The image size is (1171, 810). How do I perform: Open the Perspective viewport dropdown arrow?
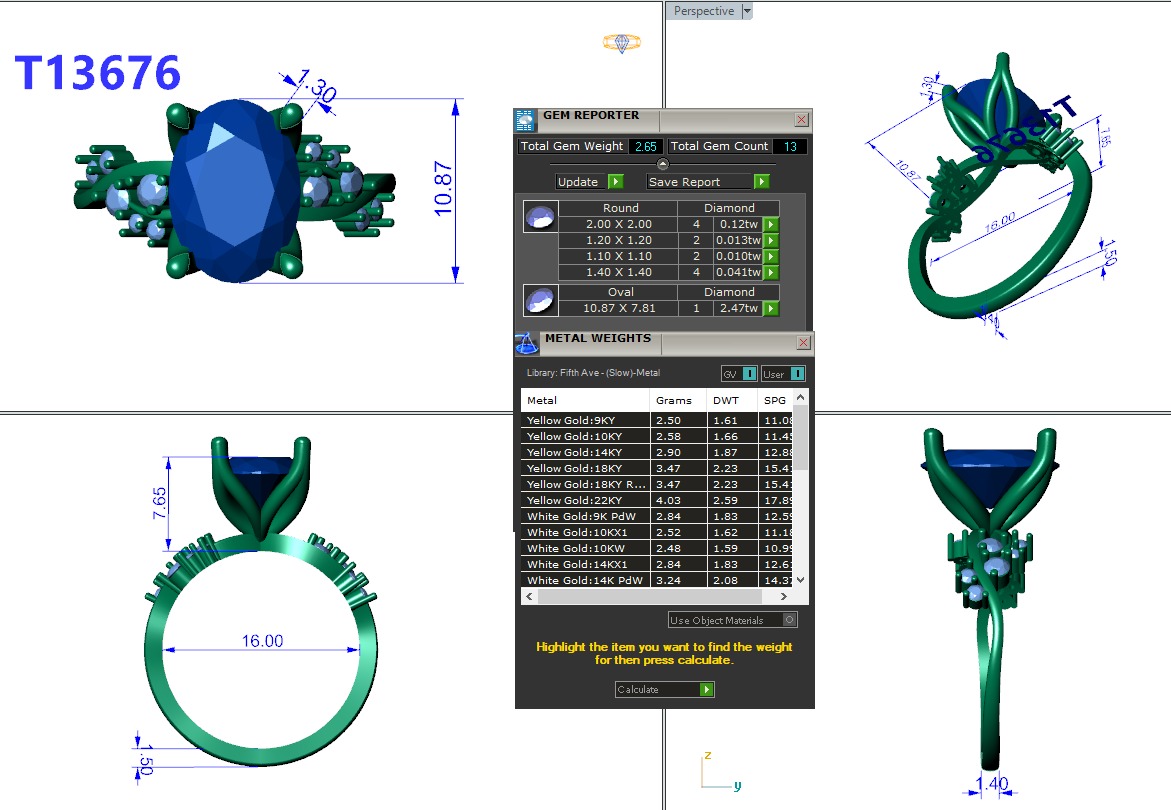[x=747, y=11]
